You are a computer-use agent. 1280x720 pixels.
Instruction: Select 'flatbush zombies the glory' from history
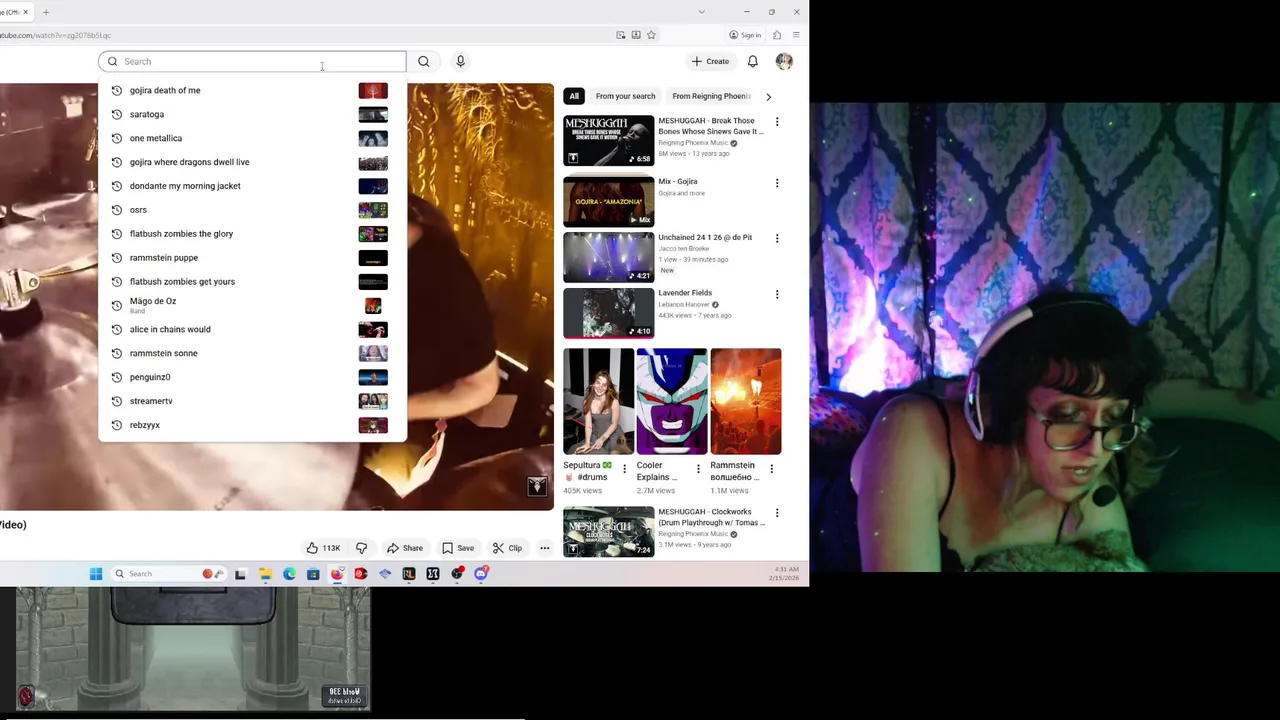252,234
